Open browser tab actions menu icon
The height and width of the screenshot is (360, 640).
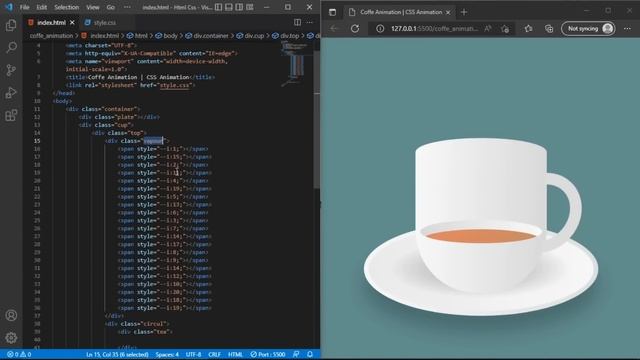point(333,12)
